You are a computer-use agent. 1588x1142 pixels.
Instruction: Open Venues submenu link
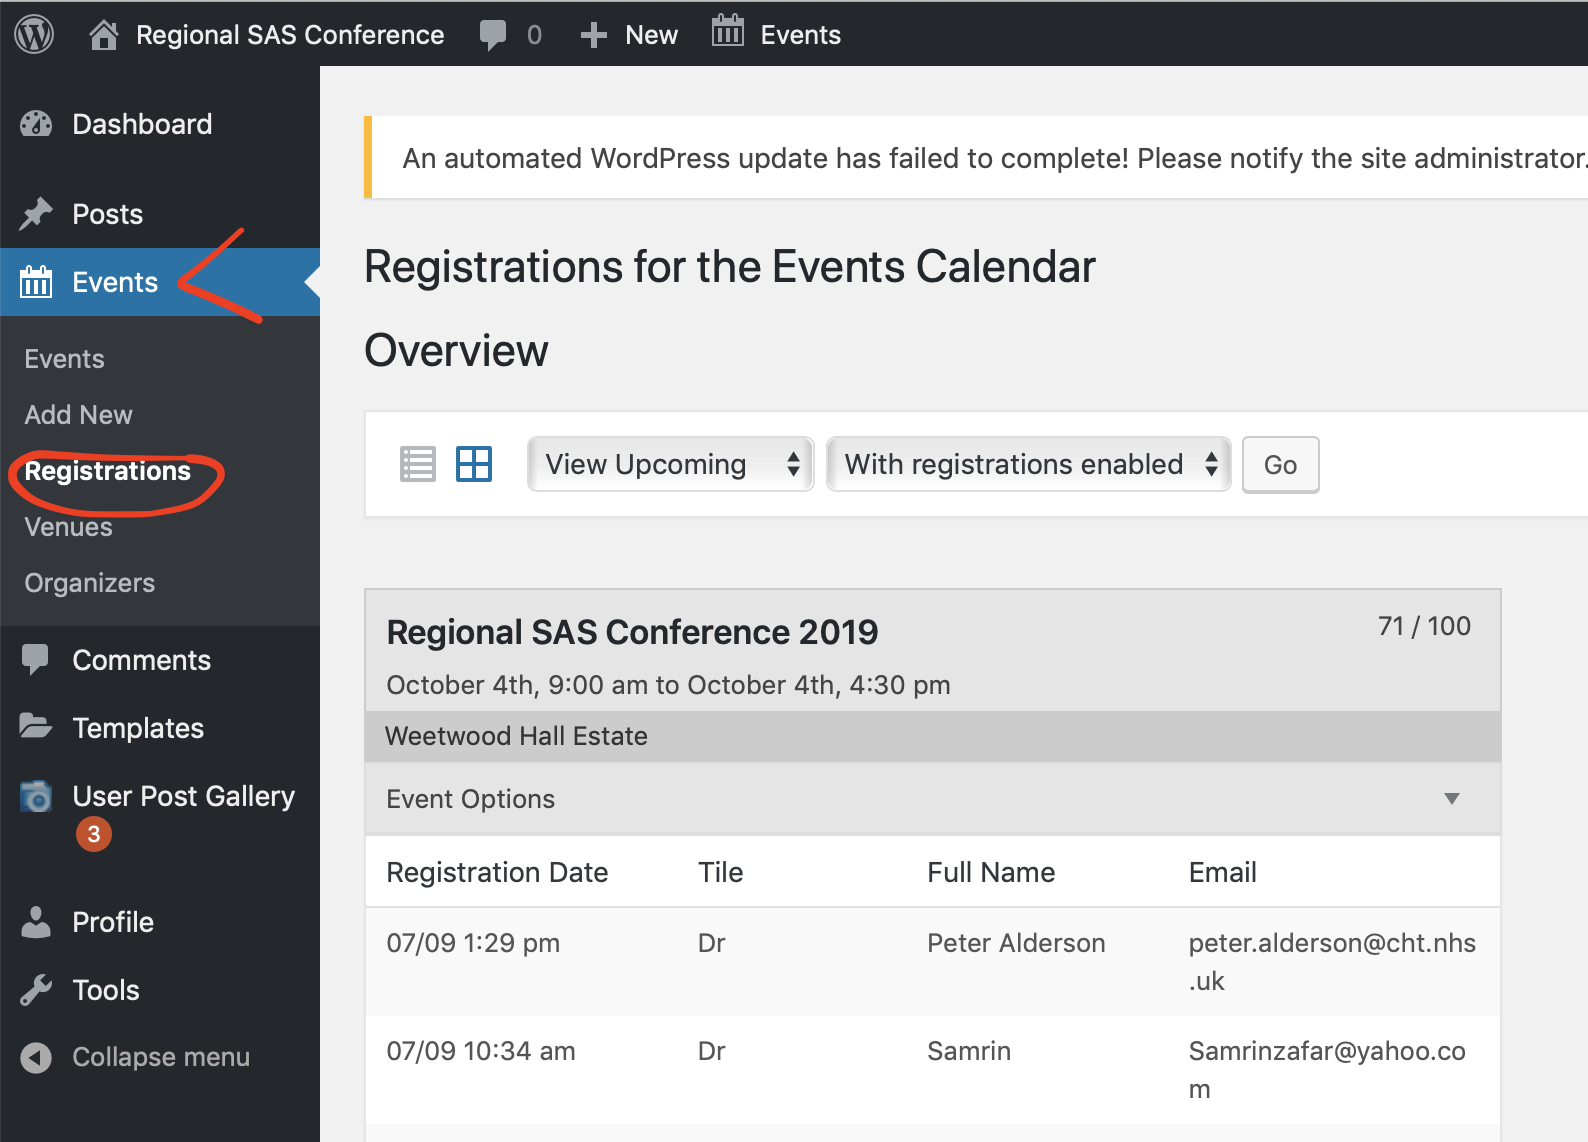[x=68, y=527]
